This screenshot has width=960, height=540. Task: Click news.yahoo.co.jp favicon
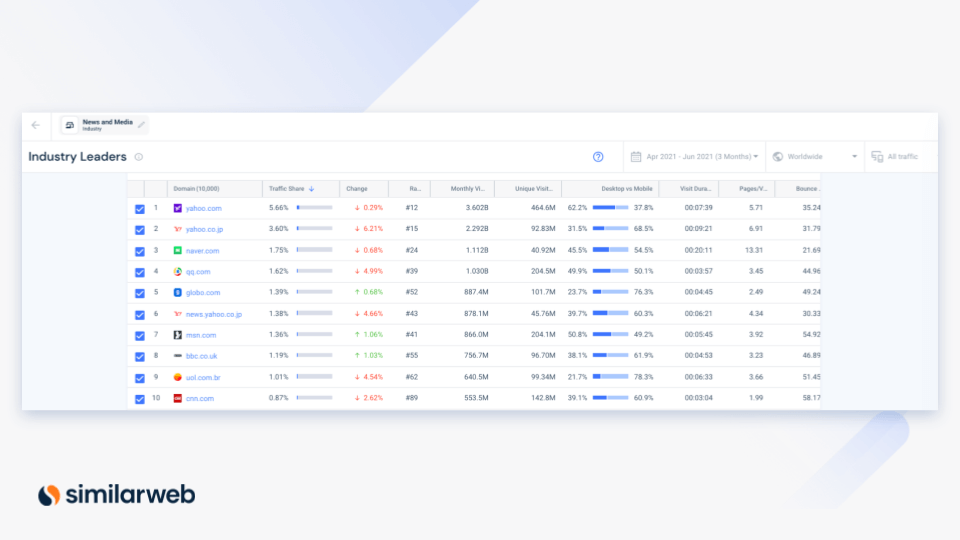[x=178, y=314]
